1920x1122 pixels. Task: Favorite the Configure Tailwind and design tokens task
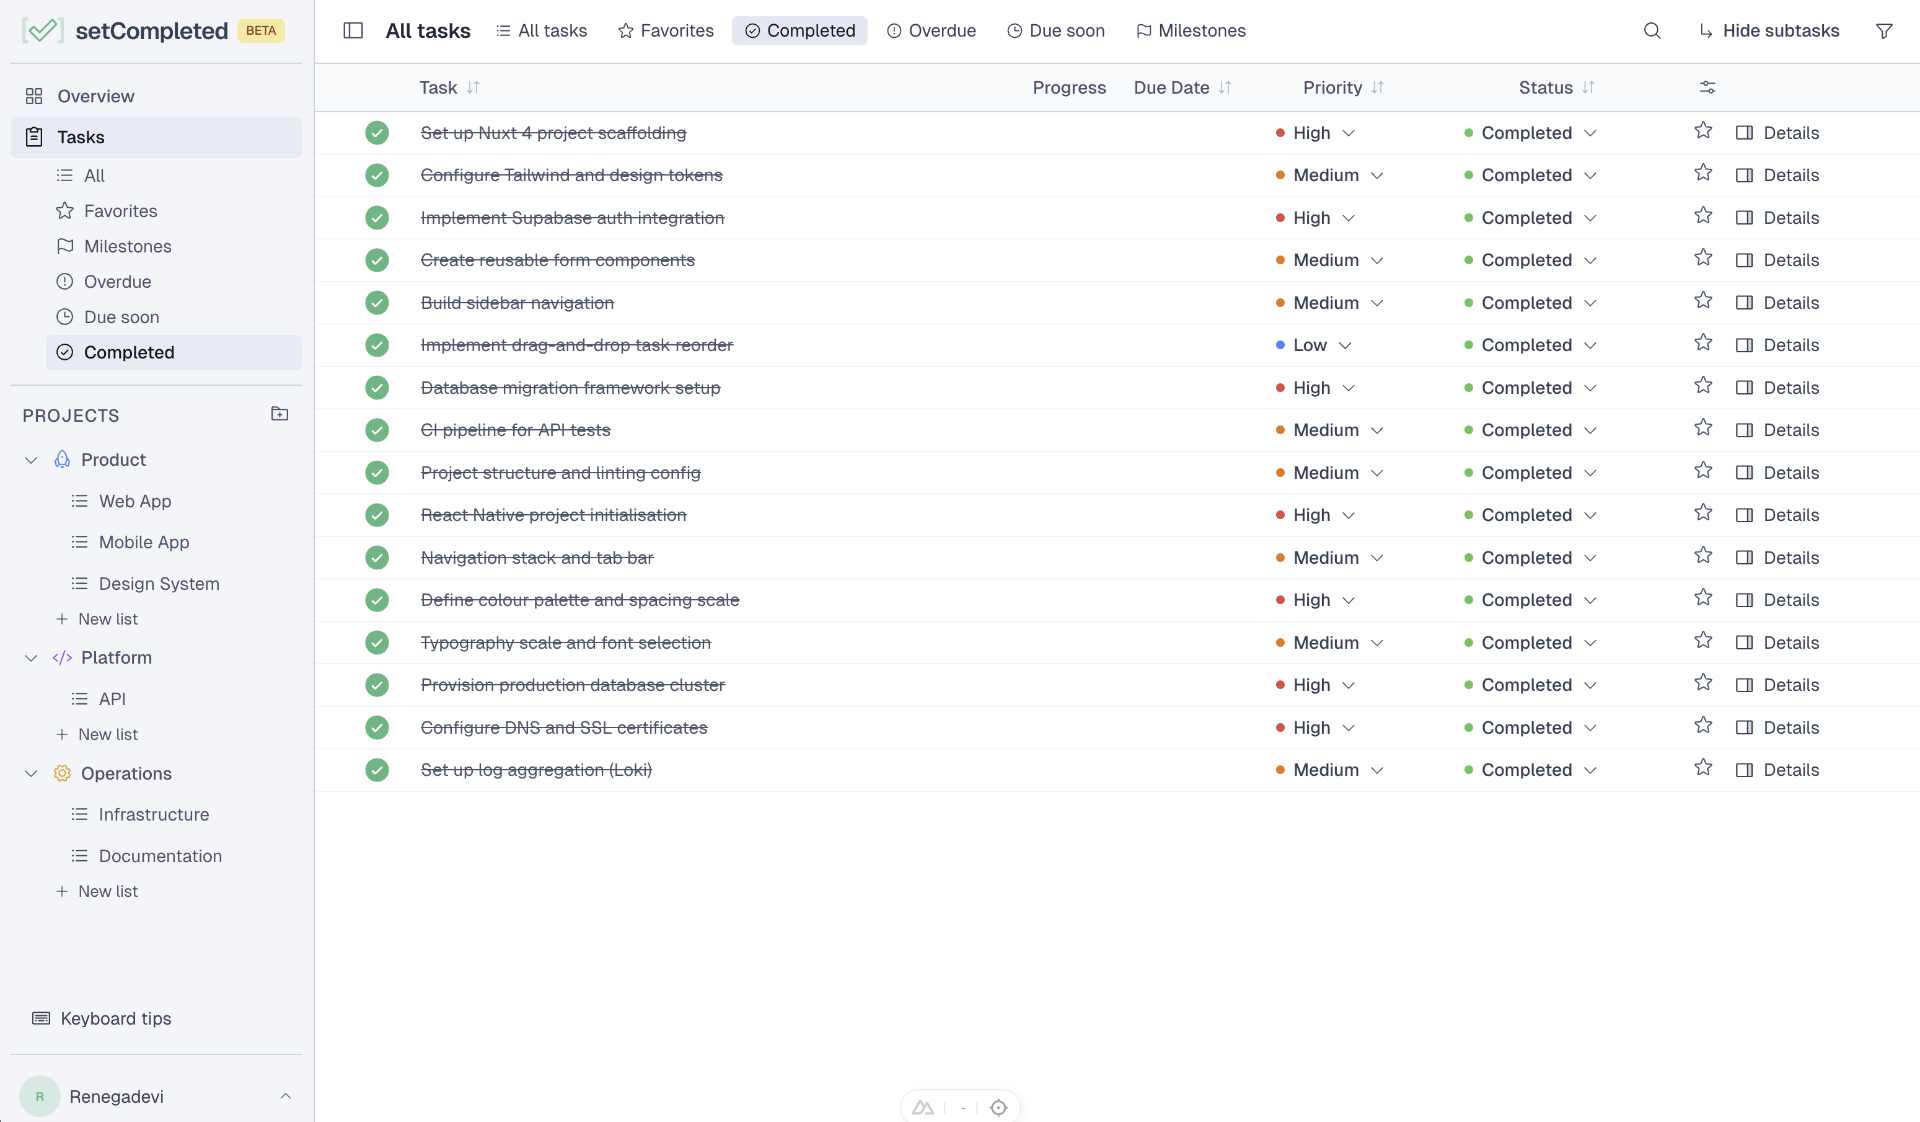coord(1703,173)
